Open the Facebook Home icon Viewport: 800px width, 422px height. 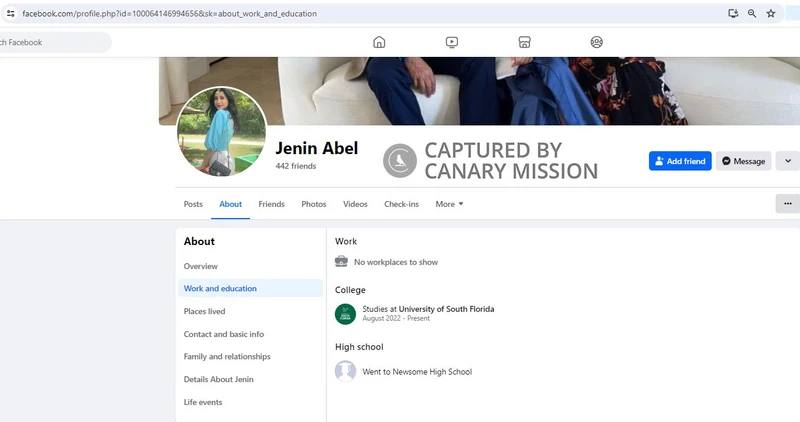(379, 42)
